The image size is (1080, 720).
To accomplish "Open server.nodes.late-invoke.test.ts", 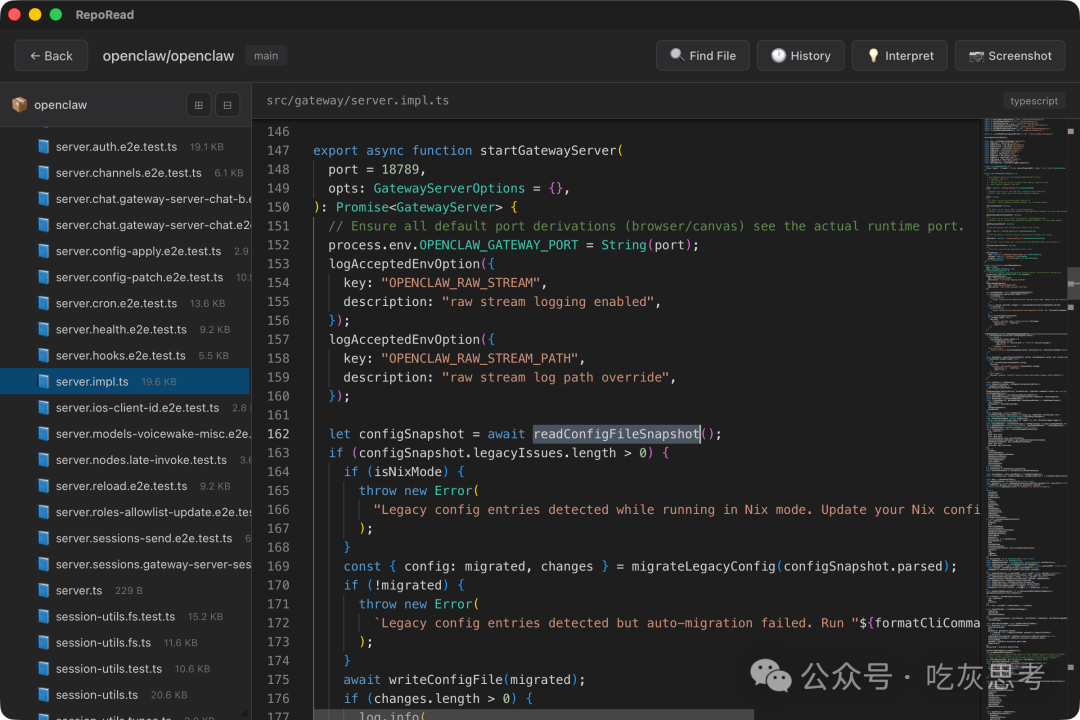I will (x=125, y=460).
